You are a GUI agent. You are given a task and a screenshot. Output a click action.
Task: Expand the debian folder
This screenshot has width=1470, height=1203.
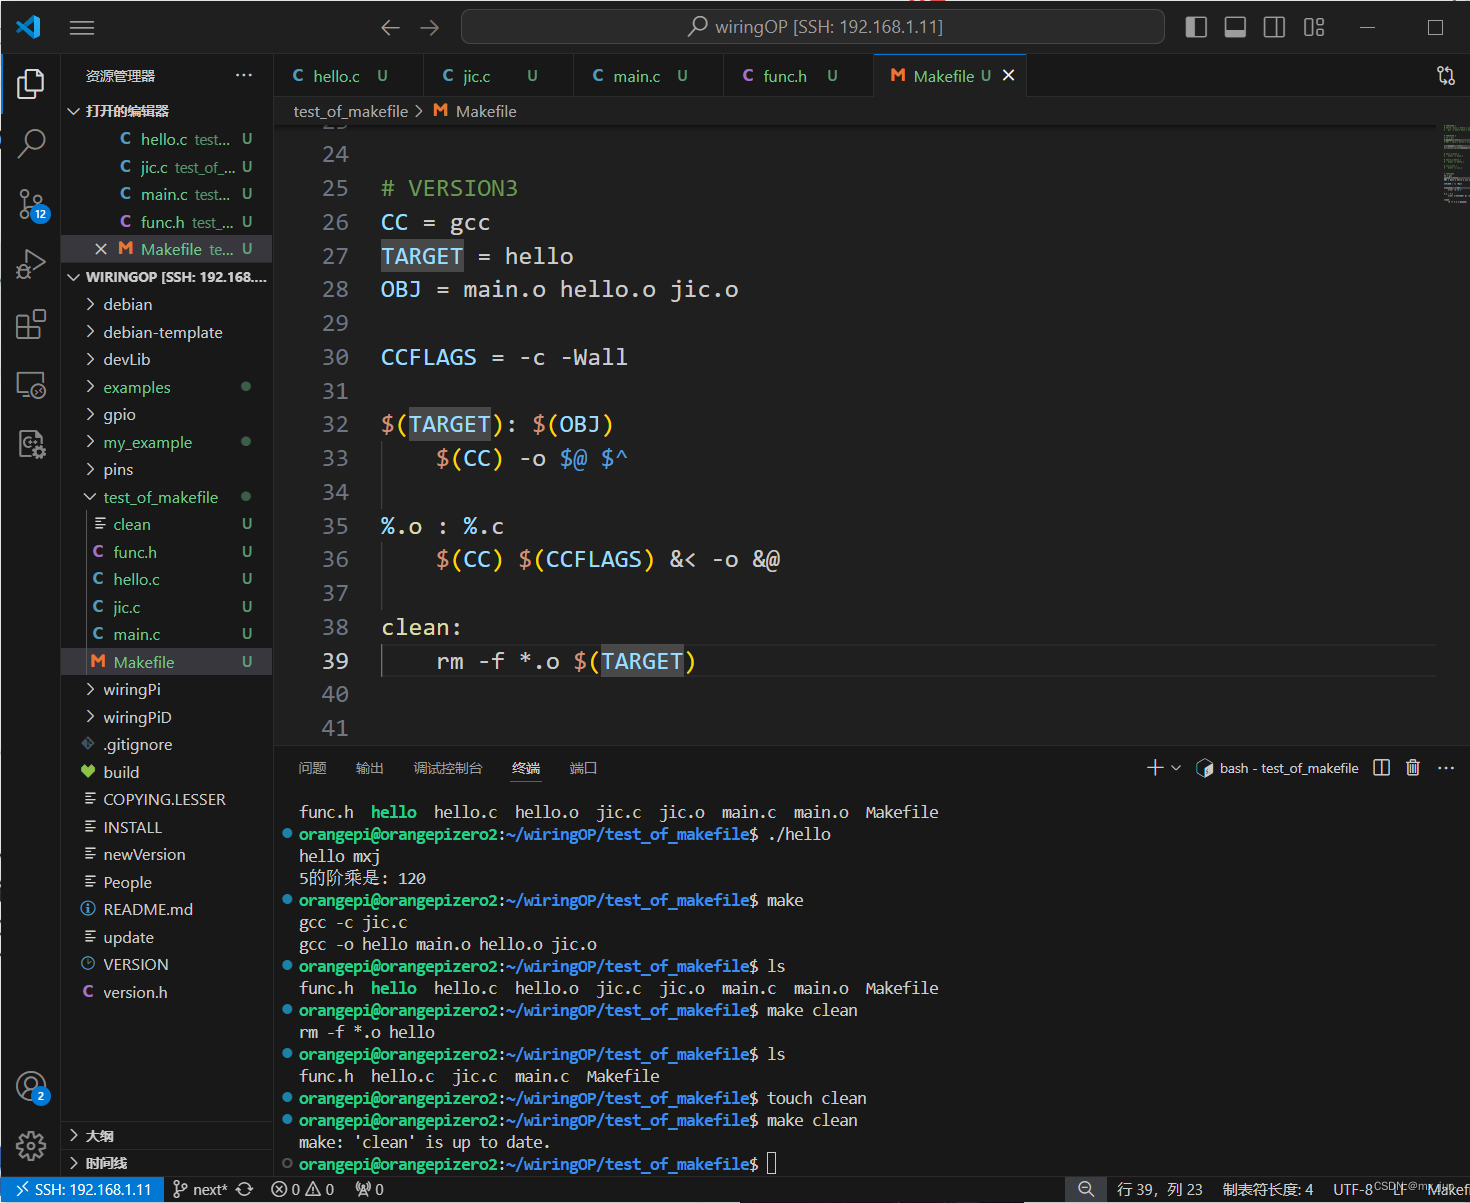click(x=166, y=304)
